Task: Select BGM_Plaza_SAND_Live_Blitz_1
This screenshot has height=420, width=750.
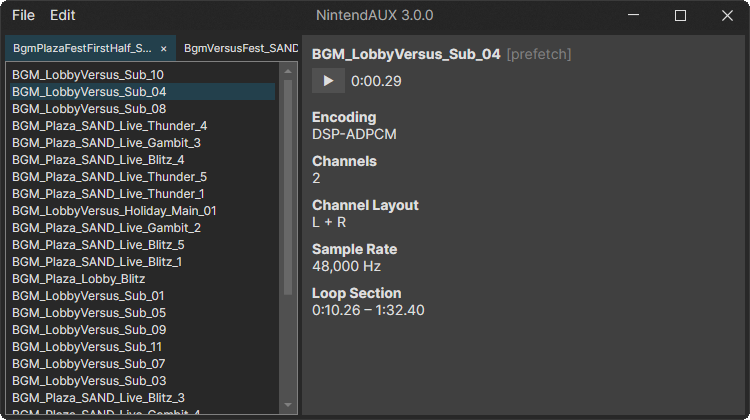Action: pyautogui.click(x=143, y=262)
